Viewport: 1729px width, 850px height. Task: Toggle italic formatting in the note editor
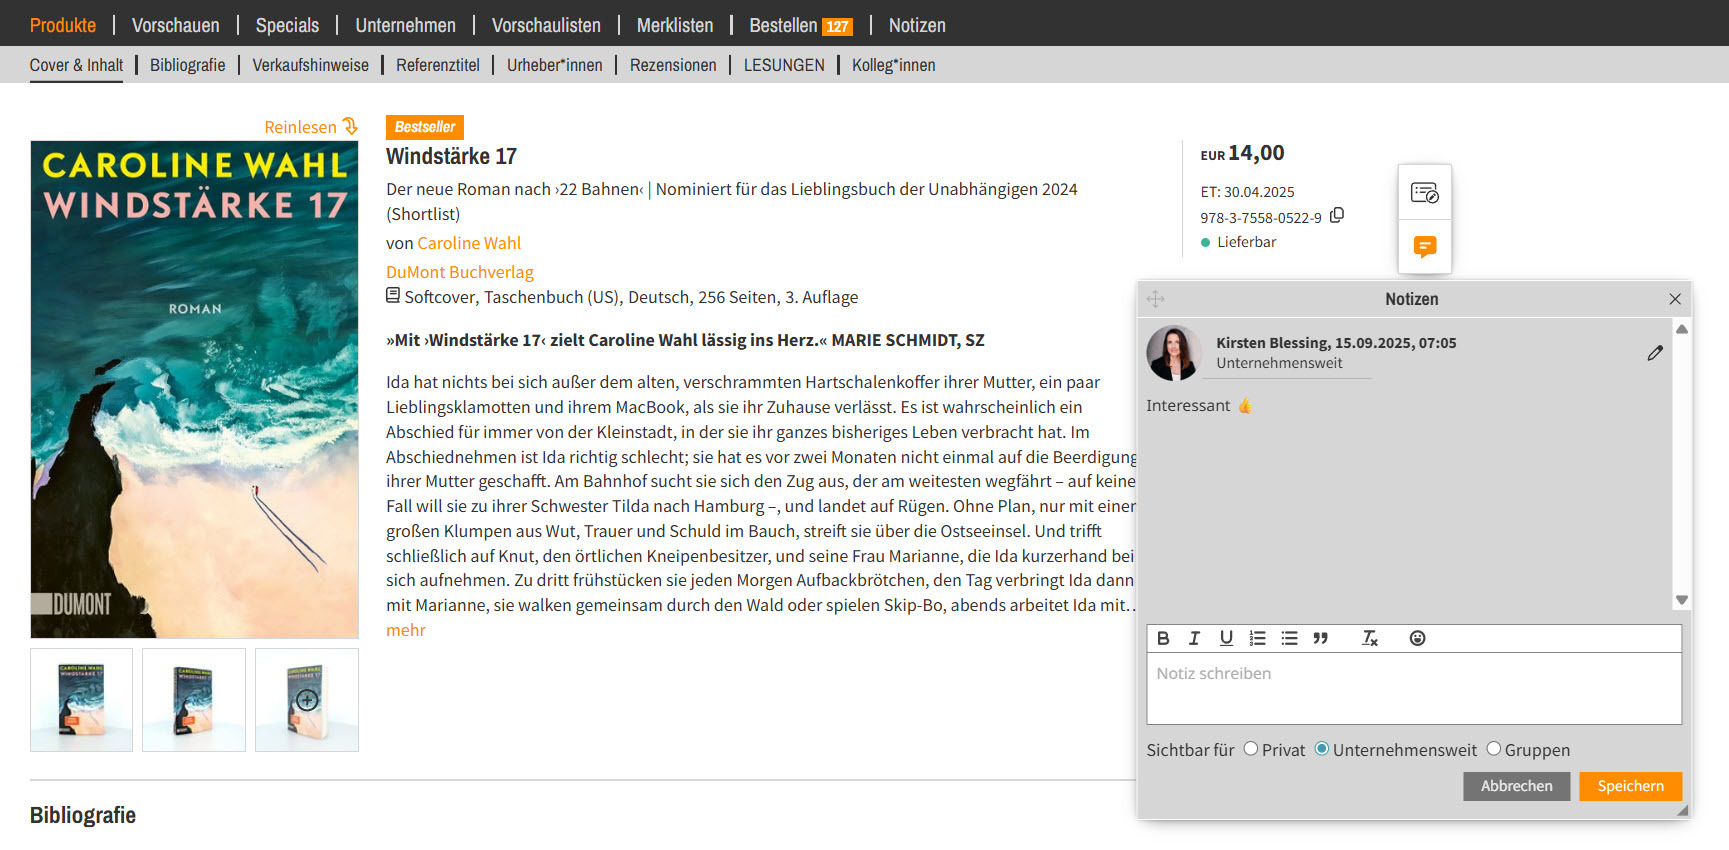tap(1194, 638)
